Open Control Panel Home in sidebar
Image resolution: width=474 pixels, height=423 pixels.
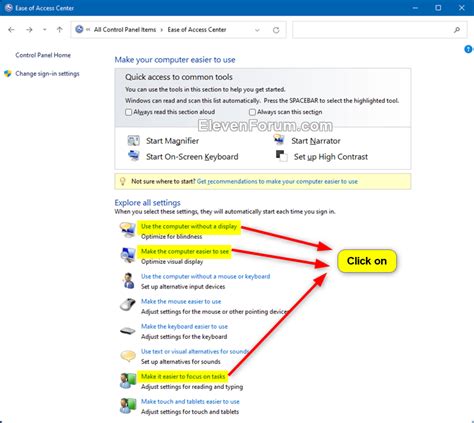[x=43, y=55]
